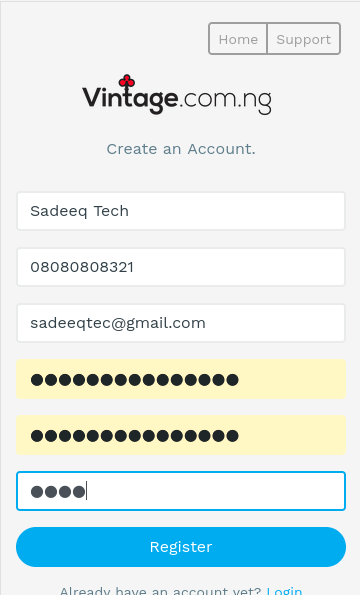Click the .com.ng part of the logo
The image size is (360, 595).
[225, 100]
